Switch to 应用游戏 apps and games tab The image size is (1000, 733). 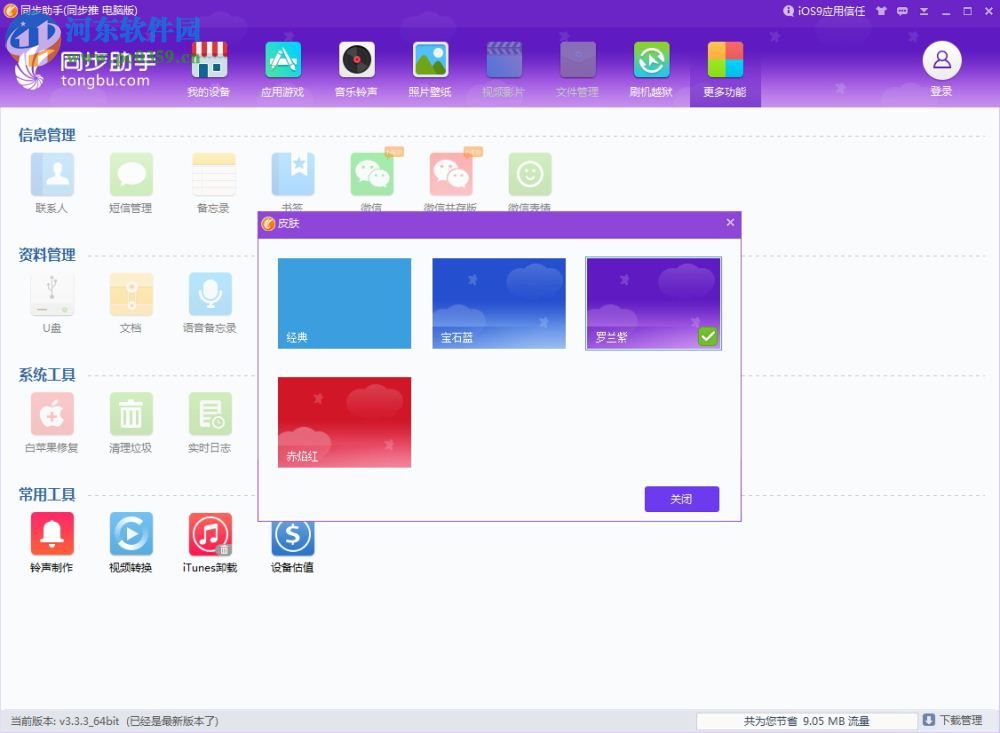[x=283, y=69]
